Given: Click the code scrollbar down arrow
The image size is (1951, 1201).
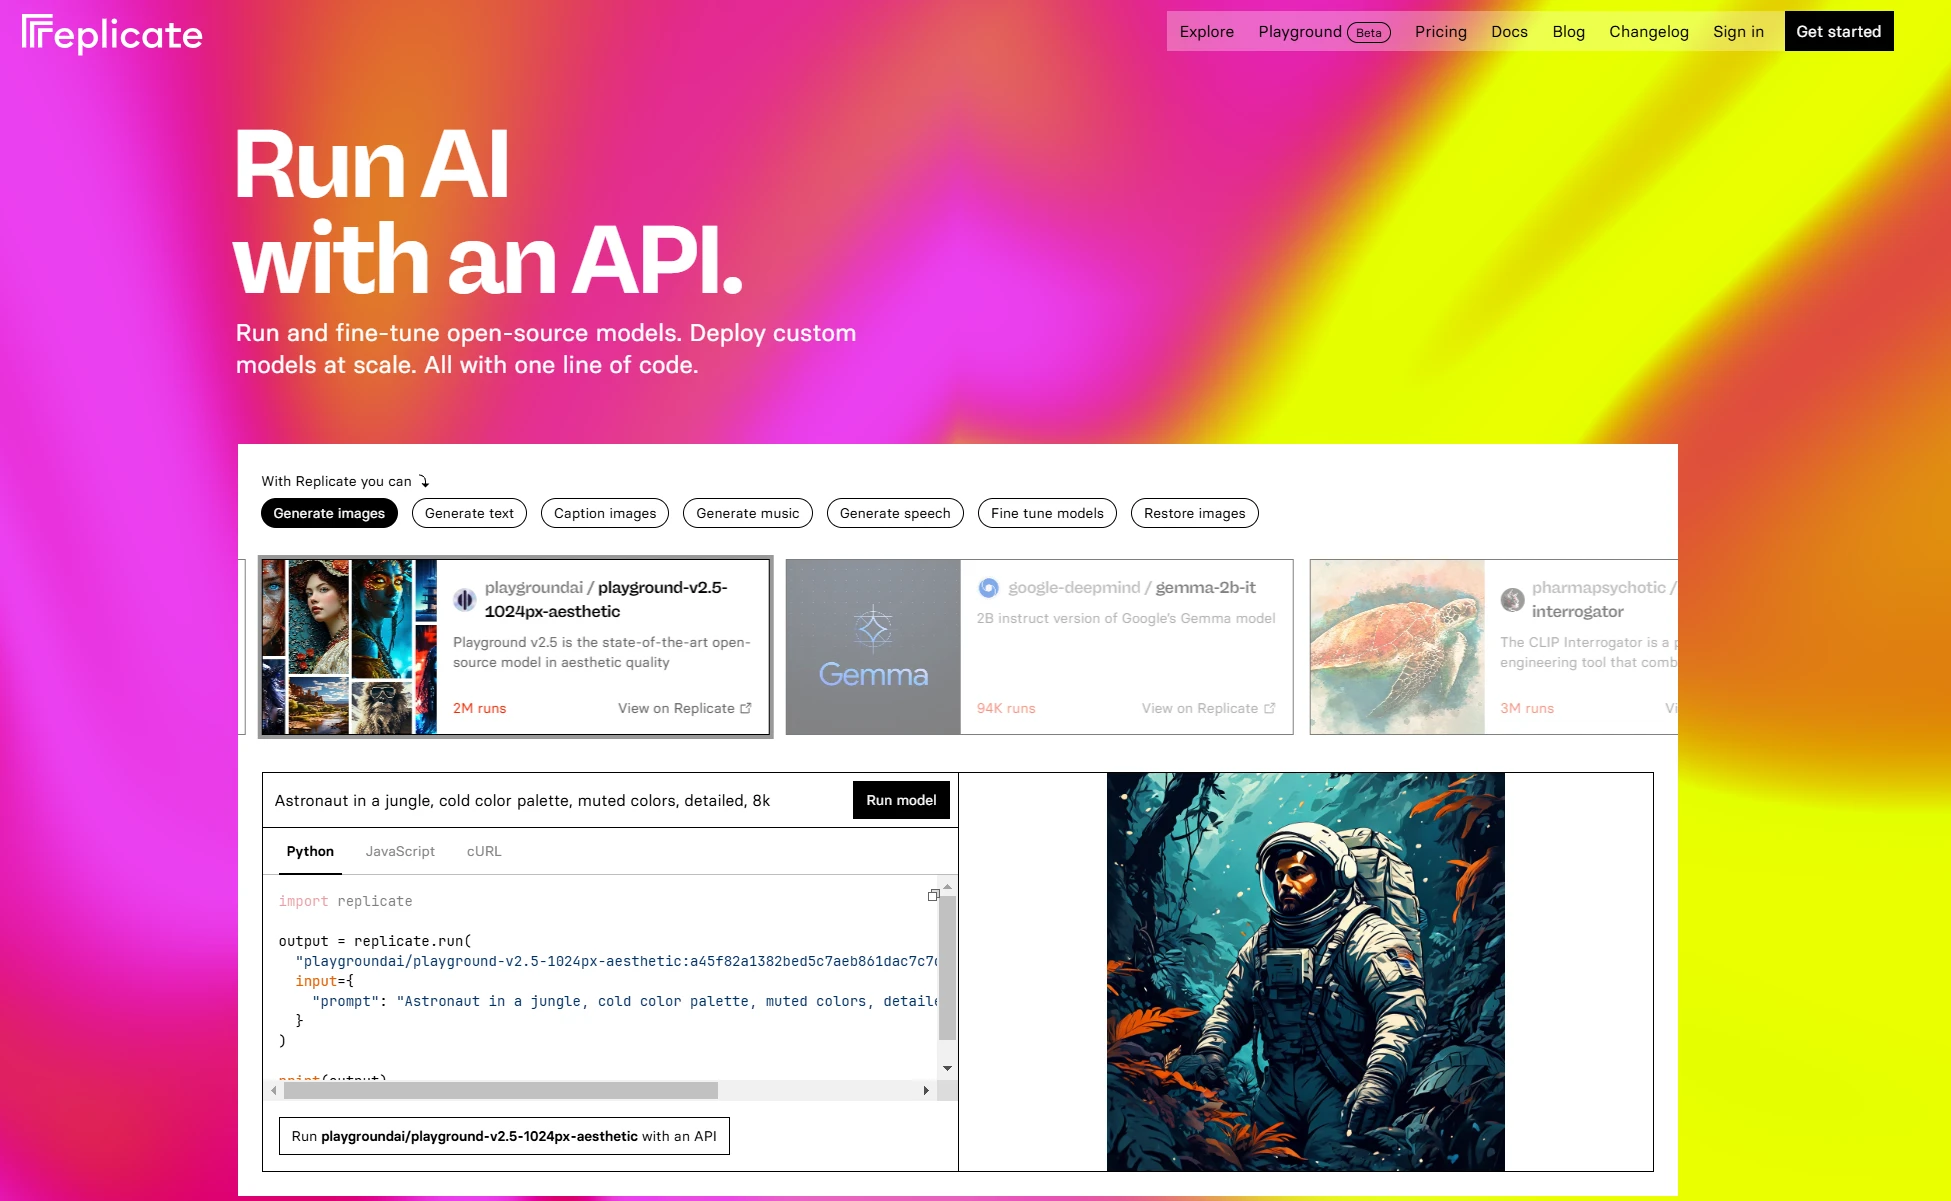Looking at the screenshot, I should [947, 1068].
